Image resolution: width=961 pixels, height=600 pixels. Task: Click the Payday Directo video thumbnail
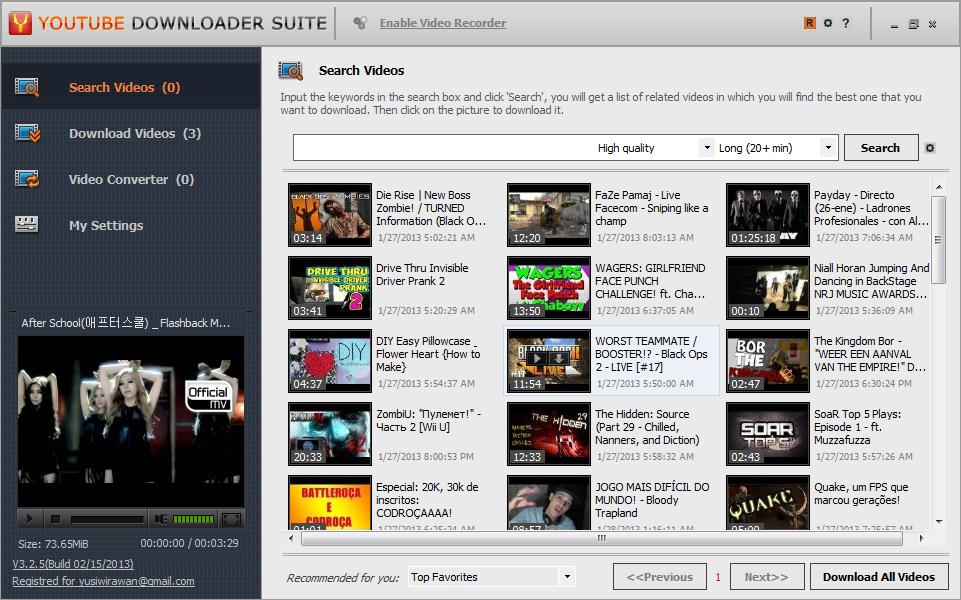point(767,215)
